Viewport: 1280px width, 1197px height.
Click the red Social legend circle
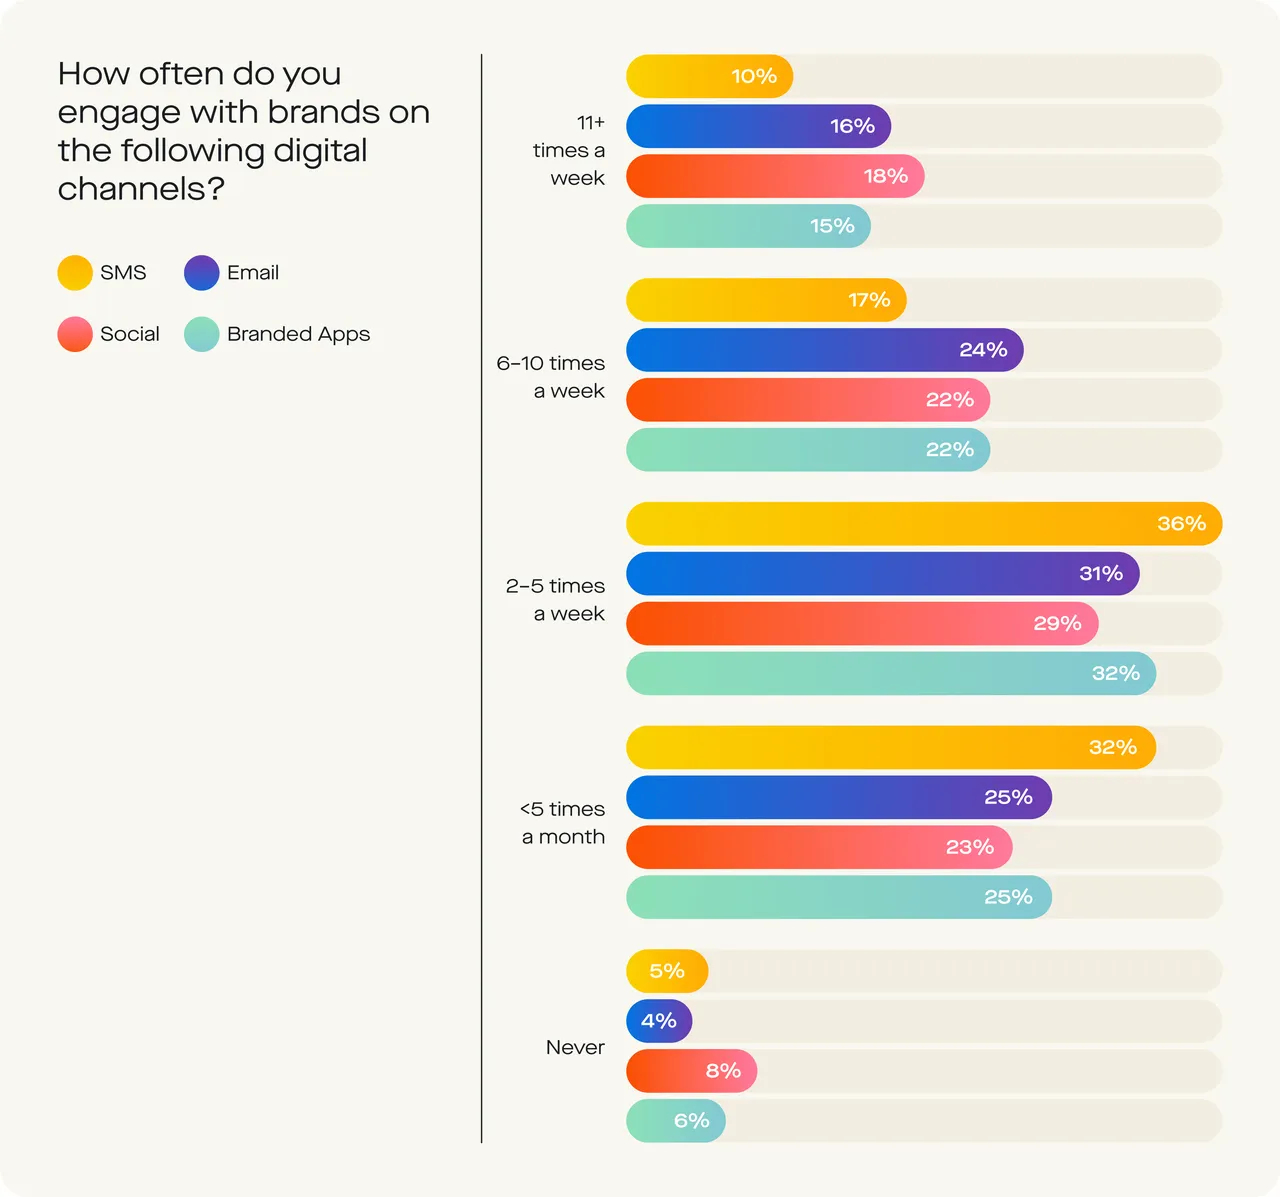75,334
